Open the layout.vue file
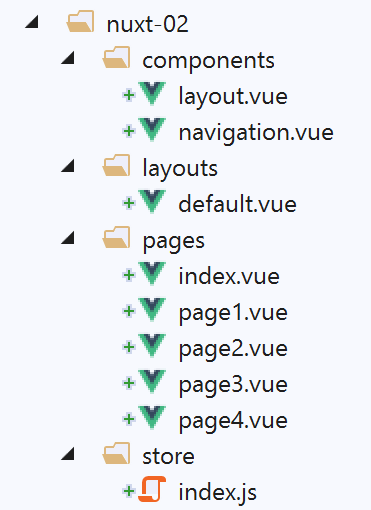371x510 pixels. click(x=233, y=97)
